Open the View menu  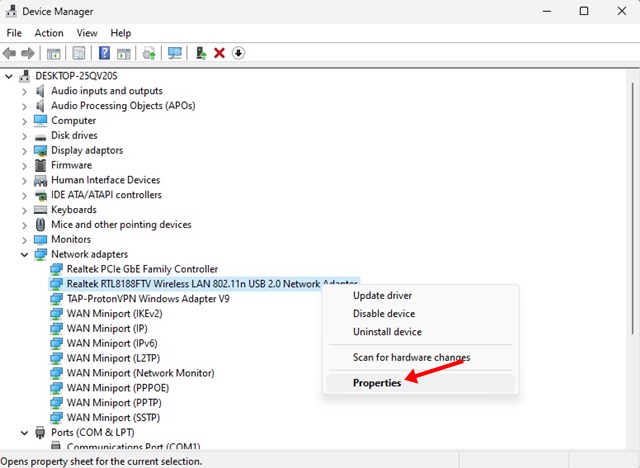pos(87,33)
